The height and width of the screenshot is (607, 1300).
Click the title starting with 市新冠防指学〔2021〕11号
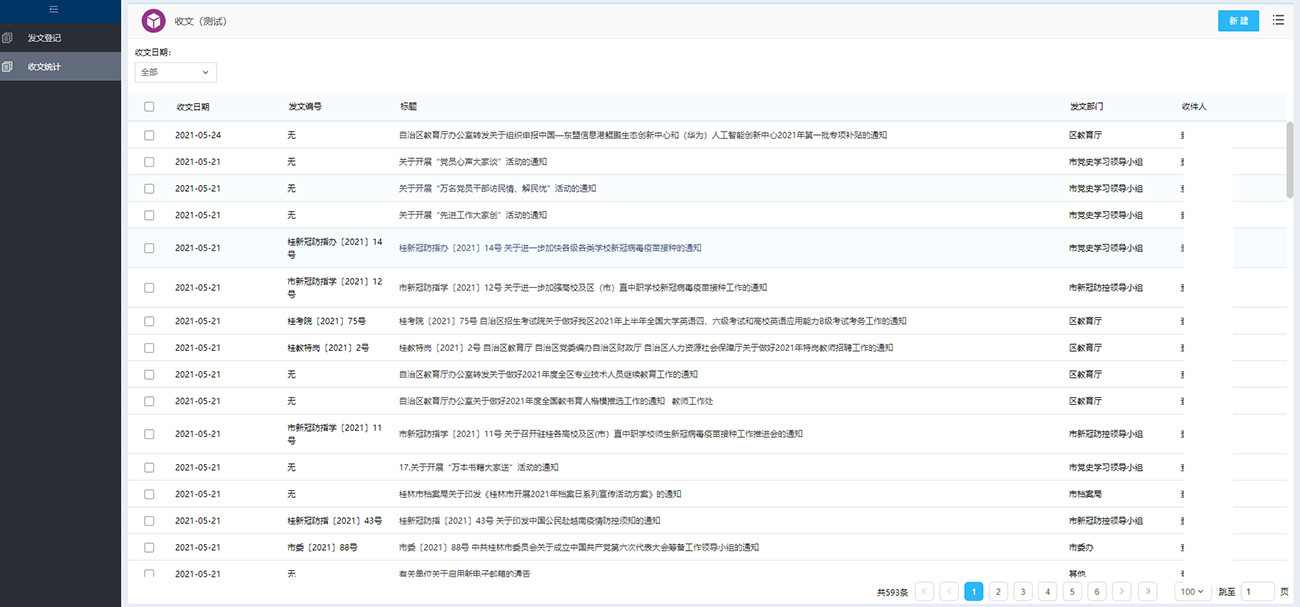pos(600,434)
